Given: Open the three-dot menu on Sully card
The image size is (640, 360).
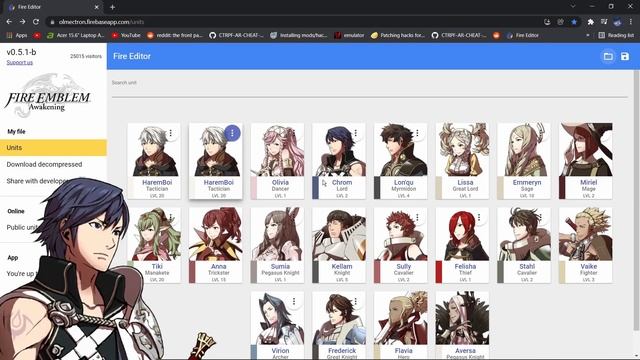Looking at the screenshot, I should [x=417, y=217].
